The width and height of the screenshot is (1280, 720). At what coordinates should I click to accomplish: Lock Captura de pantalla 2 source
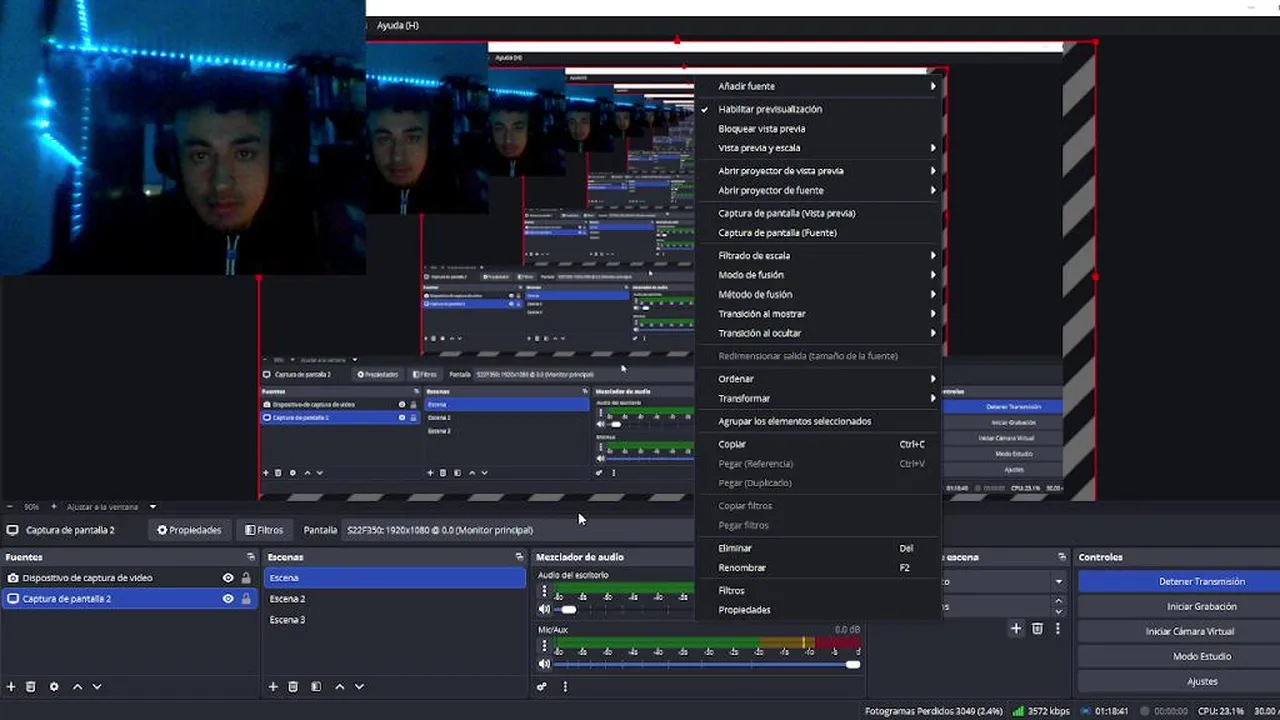point(246,599)
